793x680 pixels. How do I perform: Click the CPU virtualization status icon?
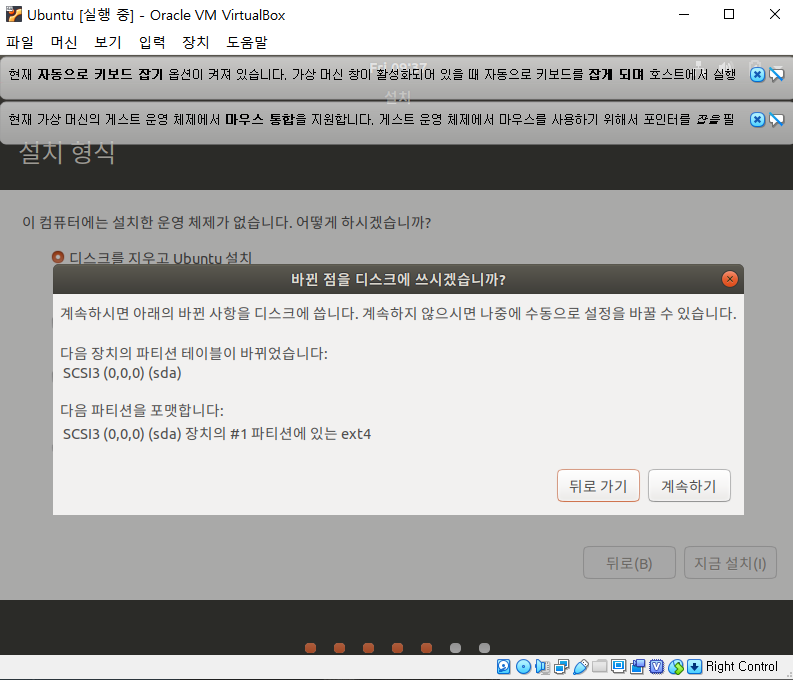click(x=656, y=667)
